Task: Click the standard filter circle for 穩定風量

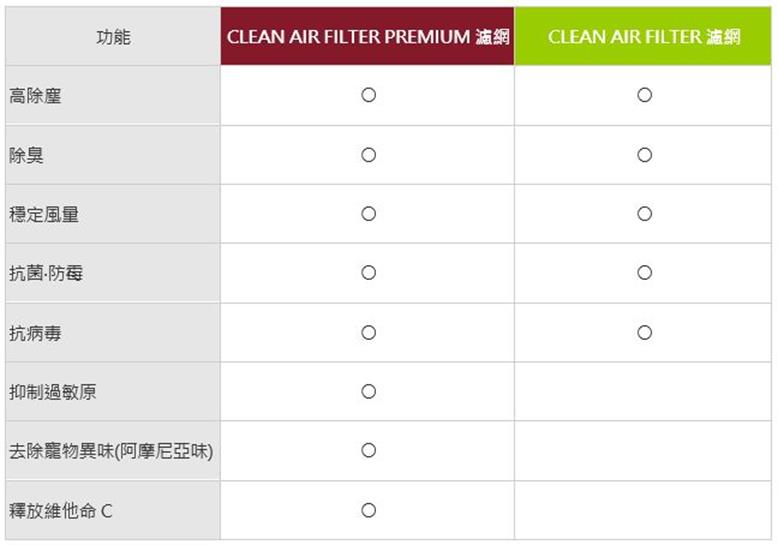Action: tap(644, 214)
